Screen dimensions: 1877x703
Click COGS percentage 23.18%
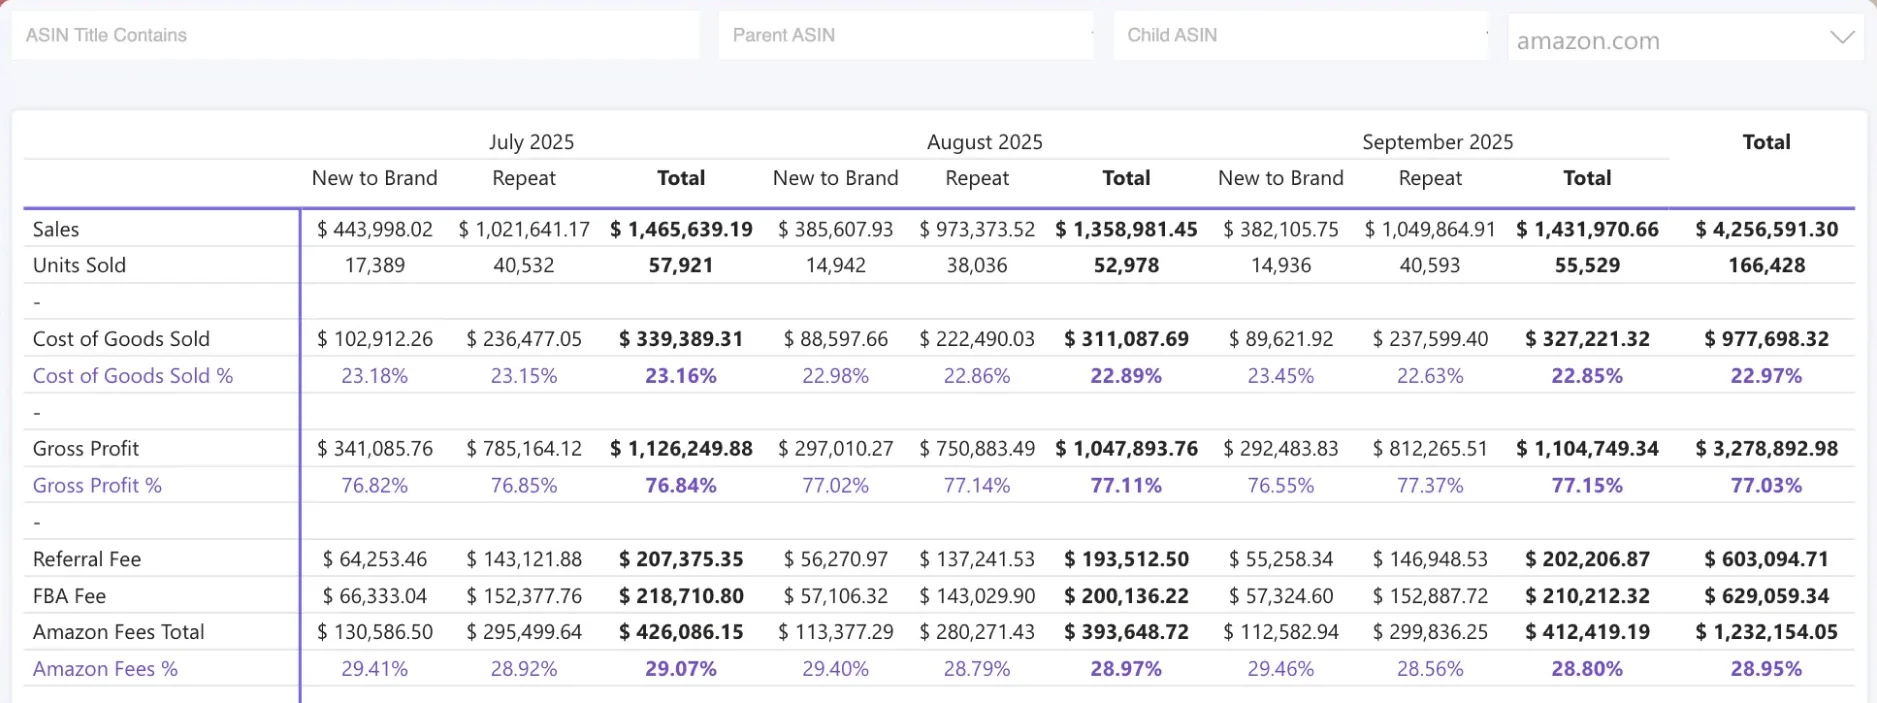pos(375,376)
